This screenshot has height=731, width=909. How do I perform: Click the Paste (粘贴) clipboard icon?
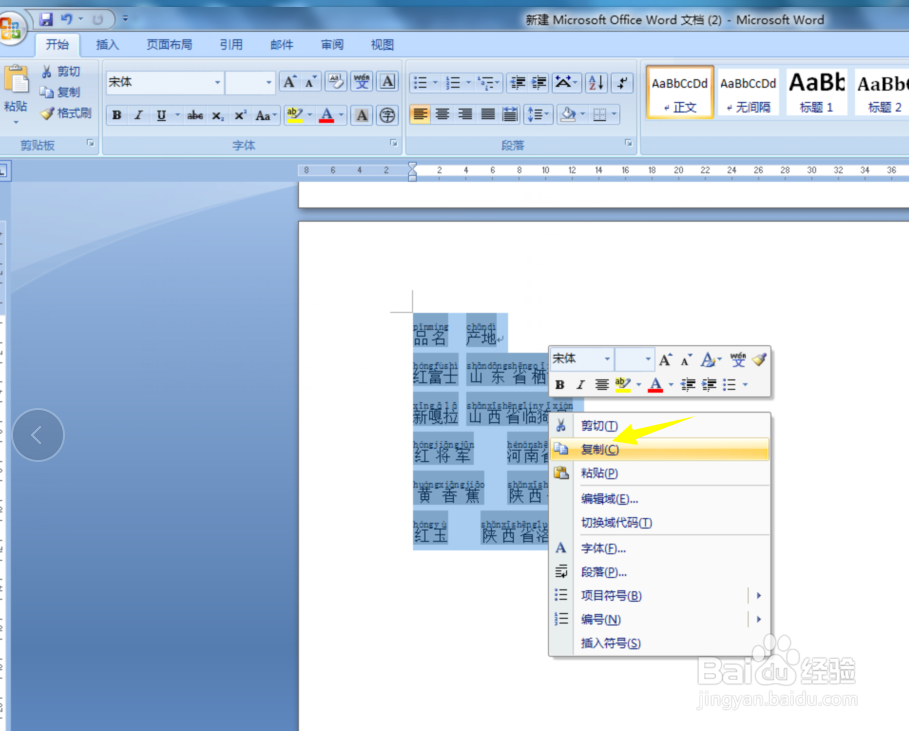coord(16,80)
